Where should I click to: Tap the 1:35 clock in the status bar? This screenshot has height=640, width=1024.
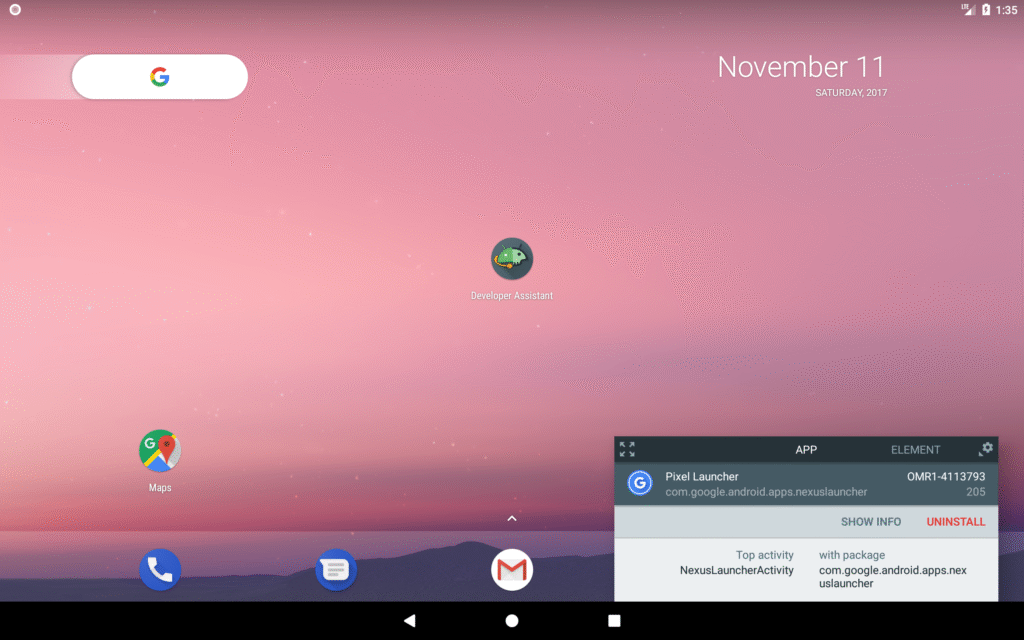pyautogui.click(x=1005, y=9)
